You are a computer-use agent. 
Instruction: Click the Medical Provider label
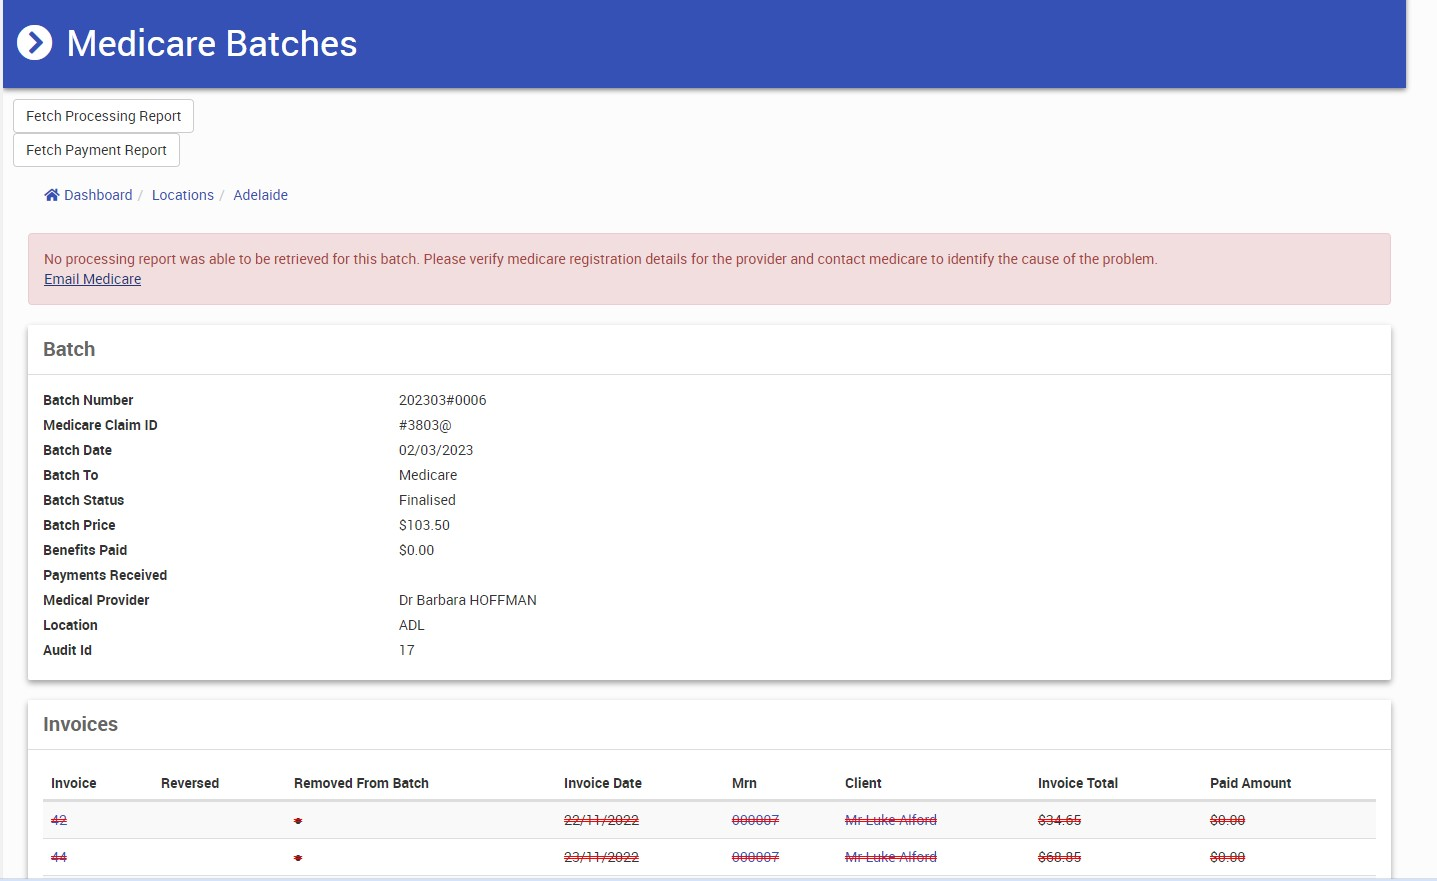click(96, 600)
